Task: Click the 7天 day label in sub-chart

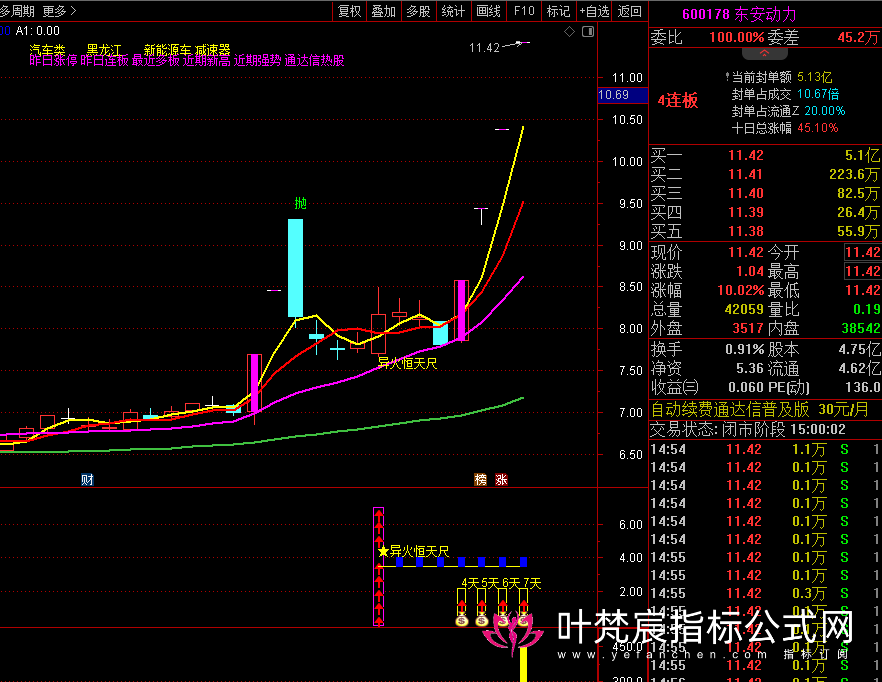Action: (x=532, y=584)
